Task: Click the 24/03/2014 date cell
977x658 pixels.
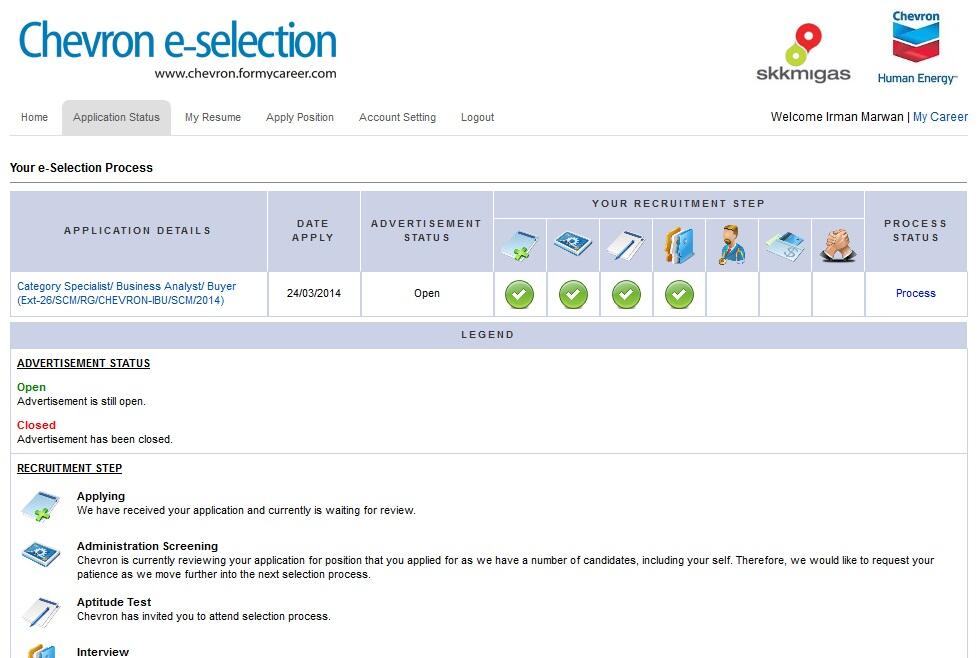Action: 313,293
